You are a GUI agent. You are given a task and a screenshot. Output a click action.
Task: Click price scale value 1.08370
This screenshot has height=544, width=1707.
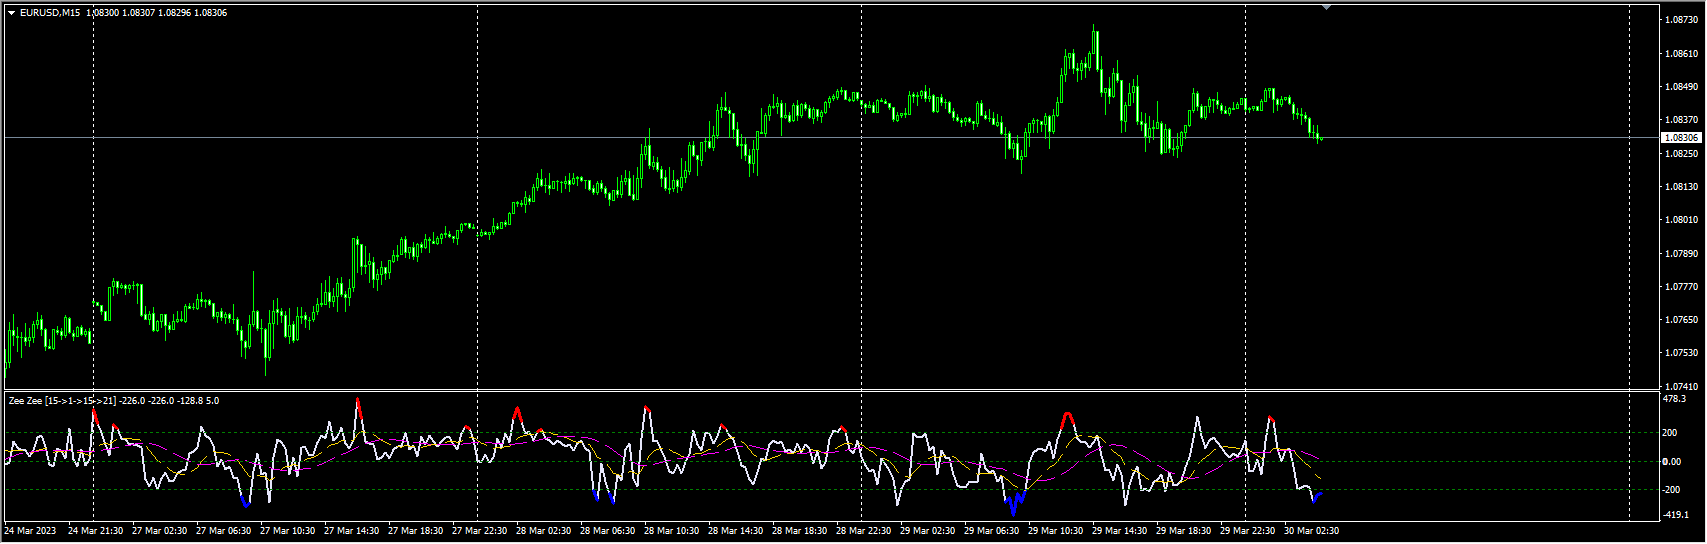click(x=1681, y=120)
